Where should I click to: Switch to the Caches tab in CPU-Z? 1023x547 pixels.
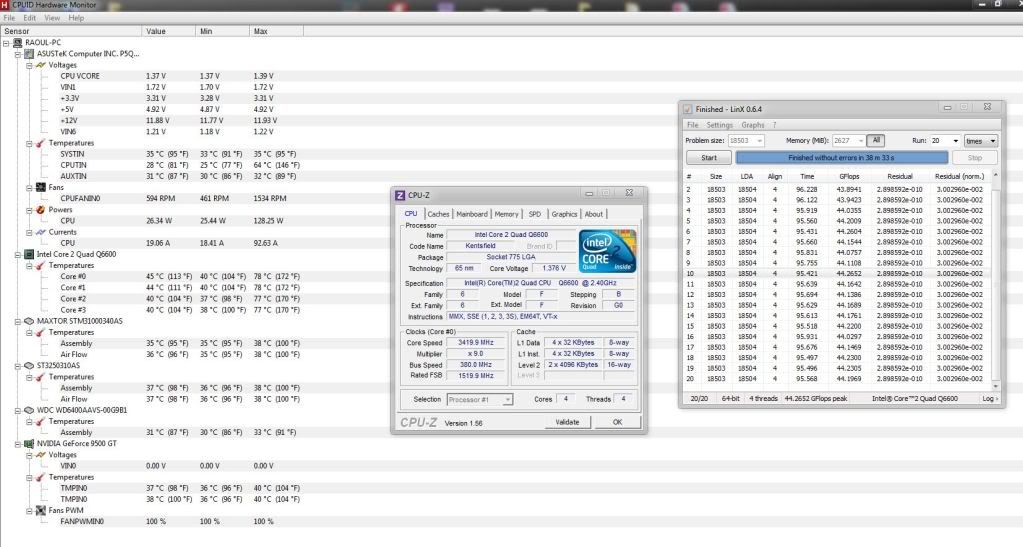point(438,214)
